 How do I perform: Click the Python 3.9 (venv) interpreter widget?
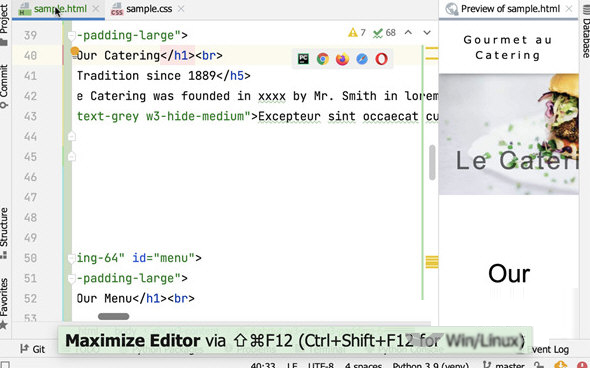430,365
